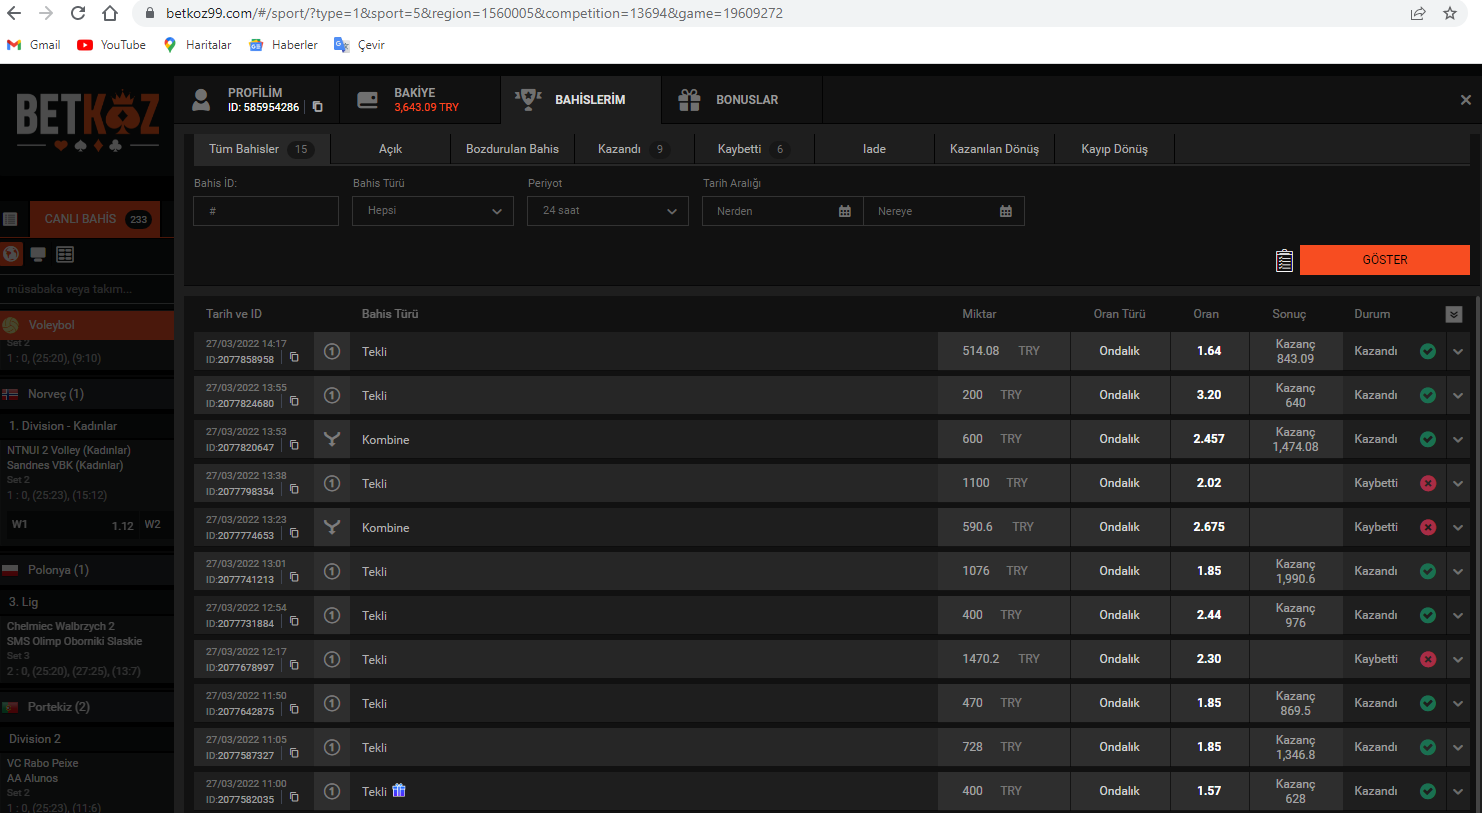
Task: Copy bet ID 2077820647
Action: coord(294,445)
